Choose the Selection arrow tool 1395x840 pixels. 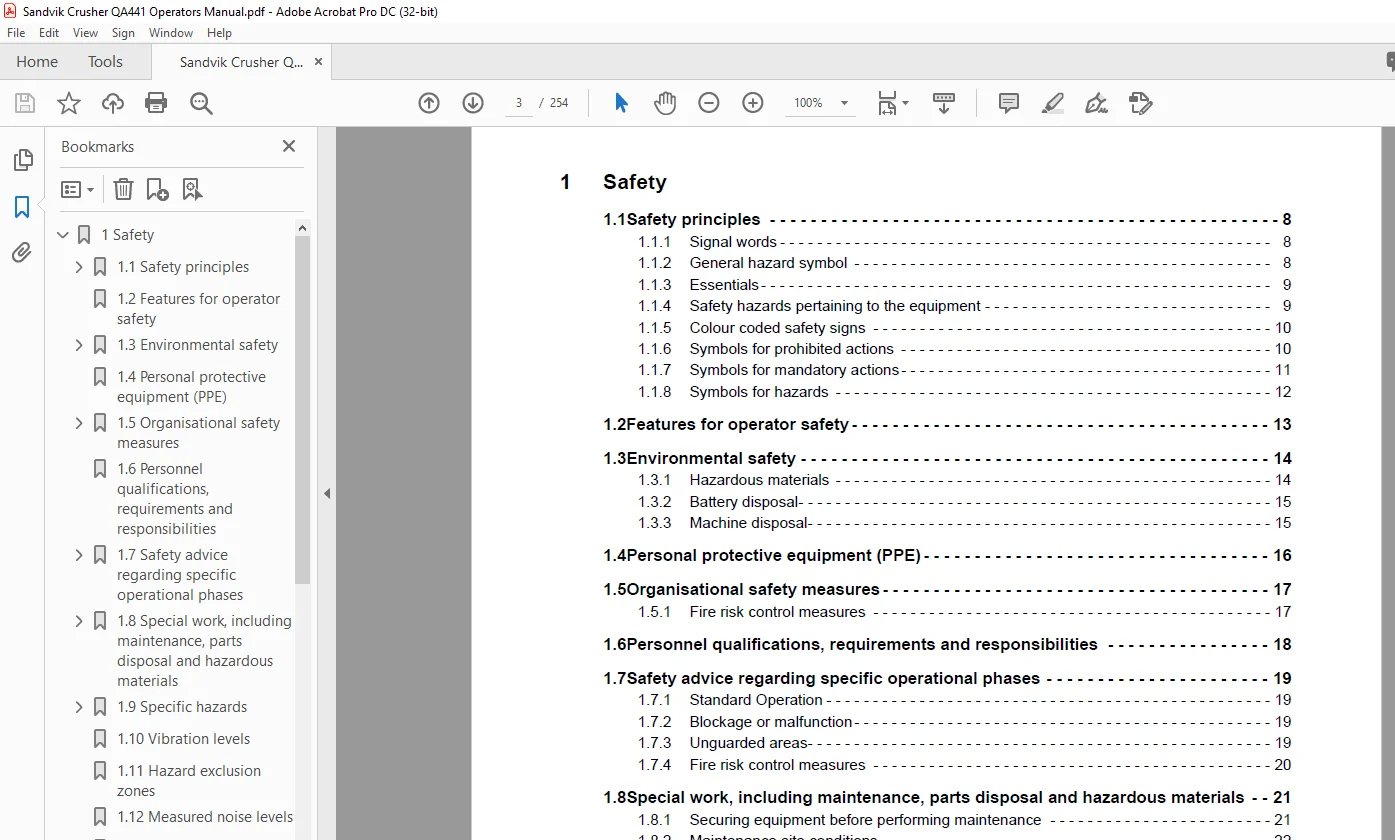[621, 103]
